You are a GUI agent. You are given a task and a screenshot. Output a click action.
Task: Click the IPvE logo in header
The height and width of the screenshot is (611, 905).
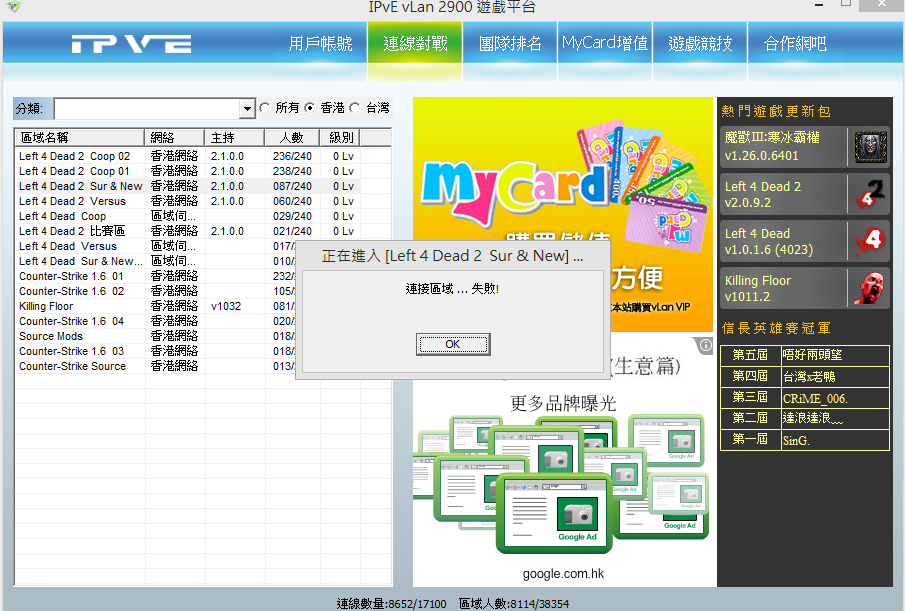point(131,44)
